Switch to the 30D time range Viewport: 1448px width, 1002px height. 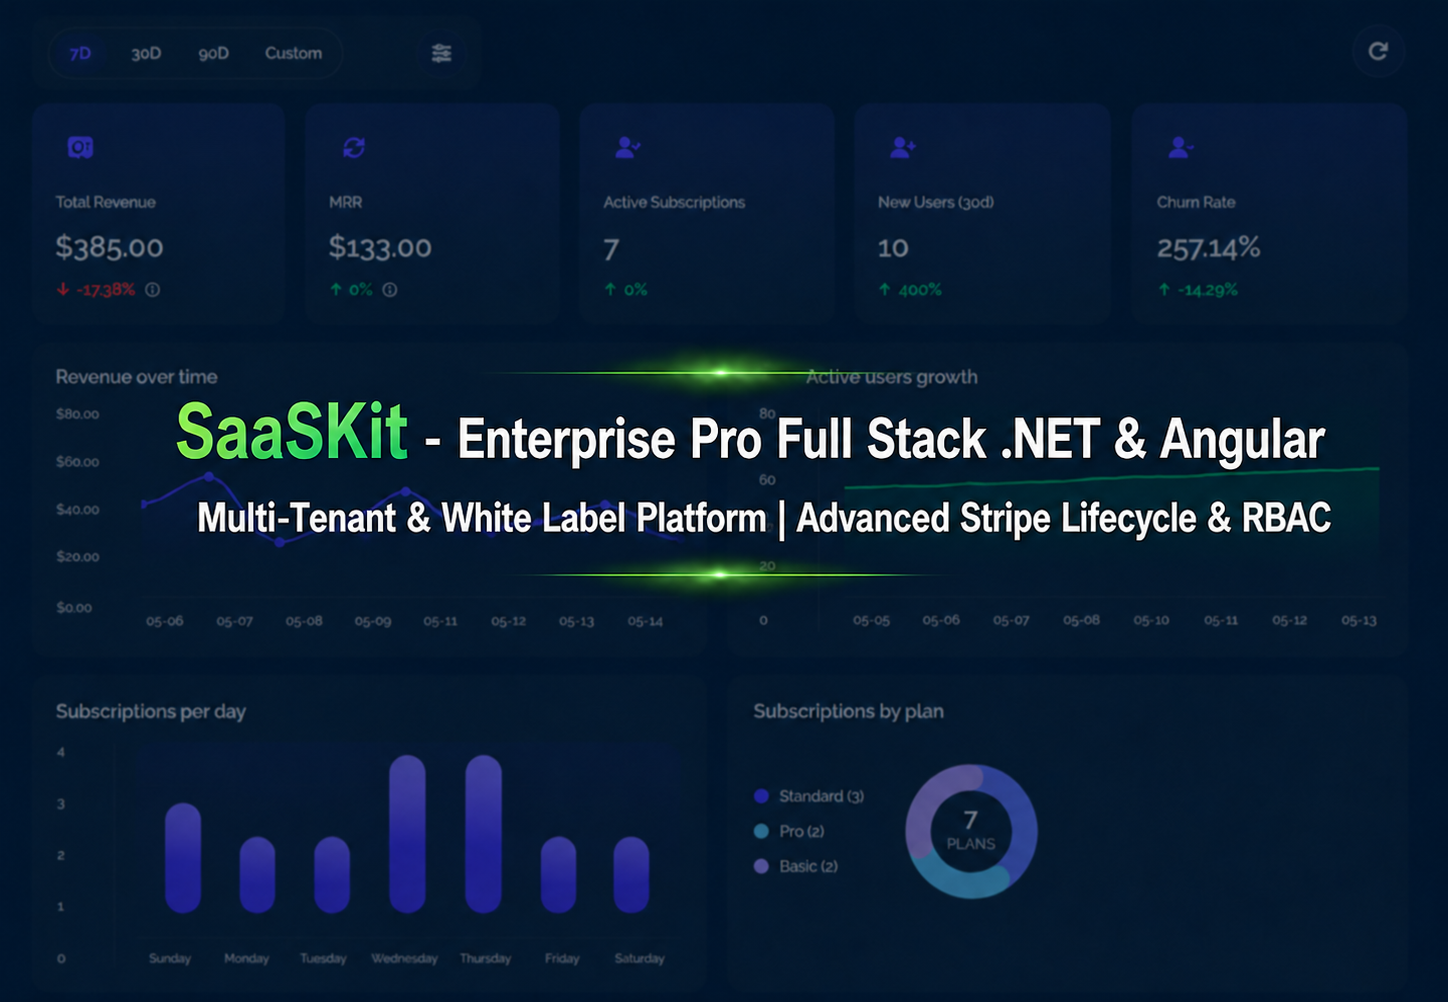146,53
